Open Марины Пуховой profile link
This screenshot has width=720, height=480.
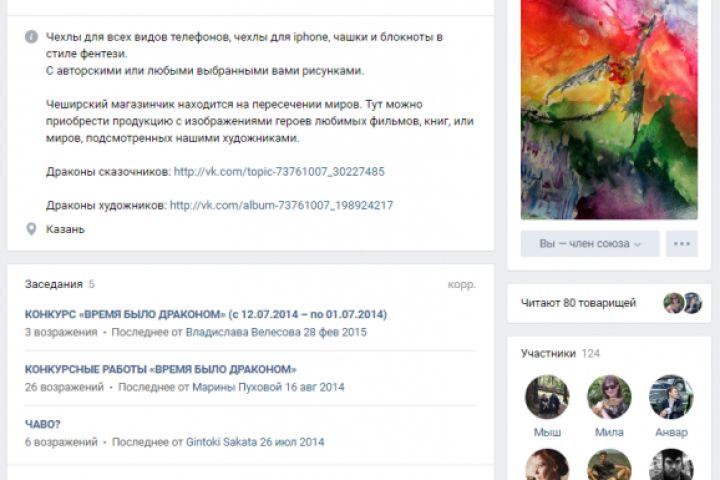236,387
